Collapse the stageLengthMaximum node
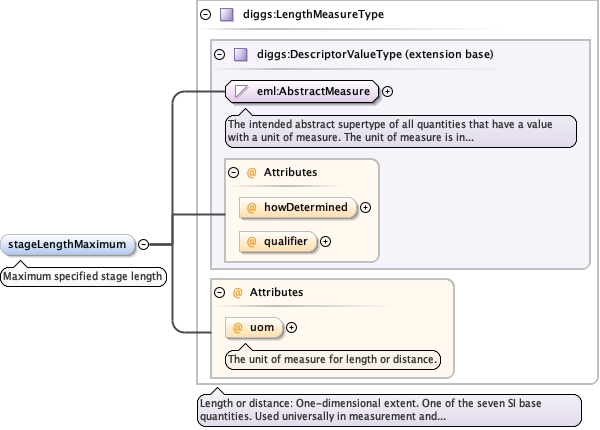 tap(144, 243)
